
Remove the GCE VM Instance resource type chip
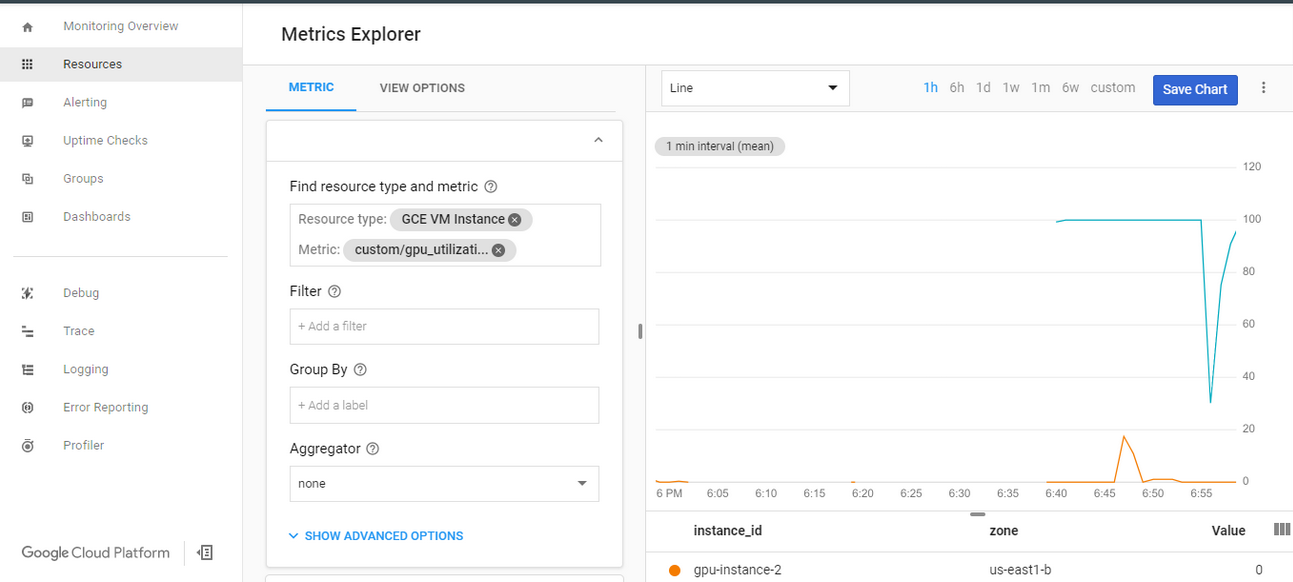(514, 219)
